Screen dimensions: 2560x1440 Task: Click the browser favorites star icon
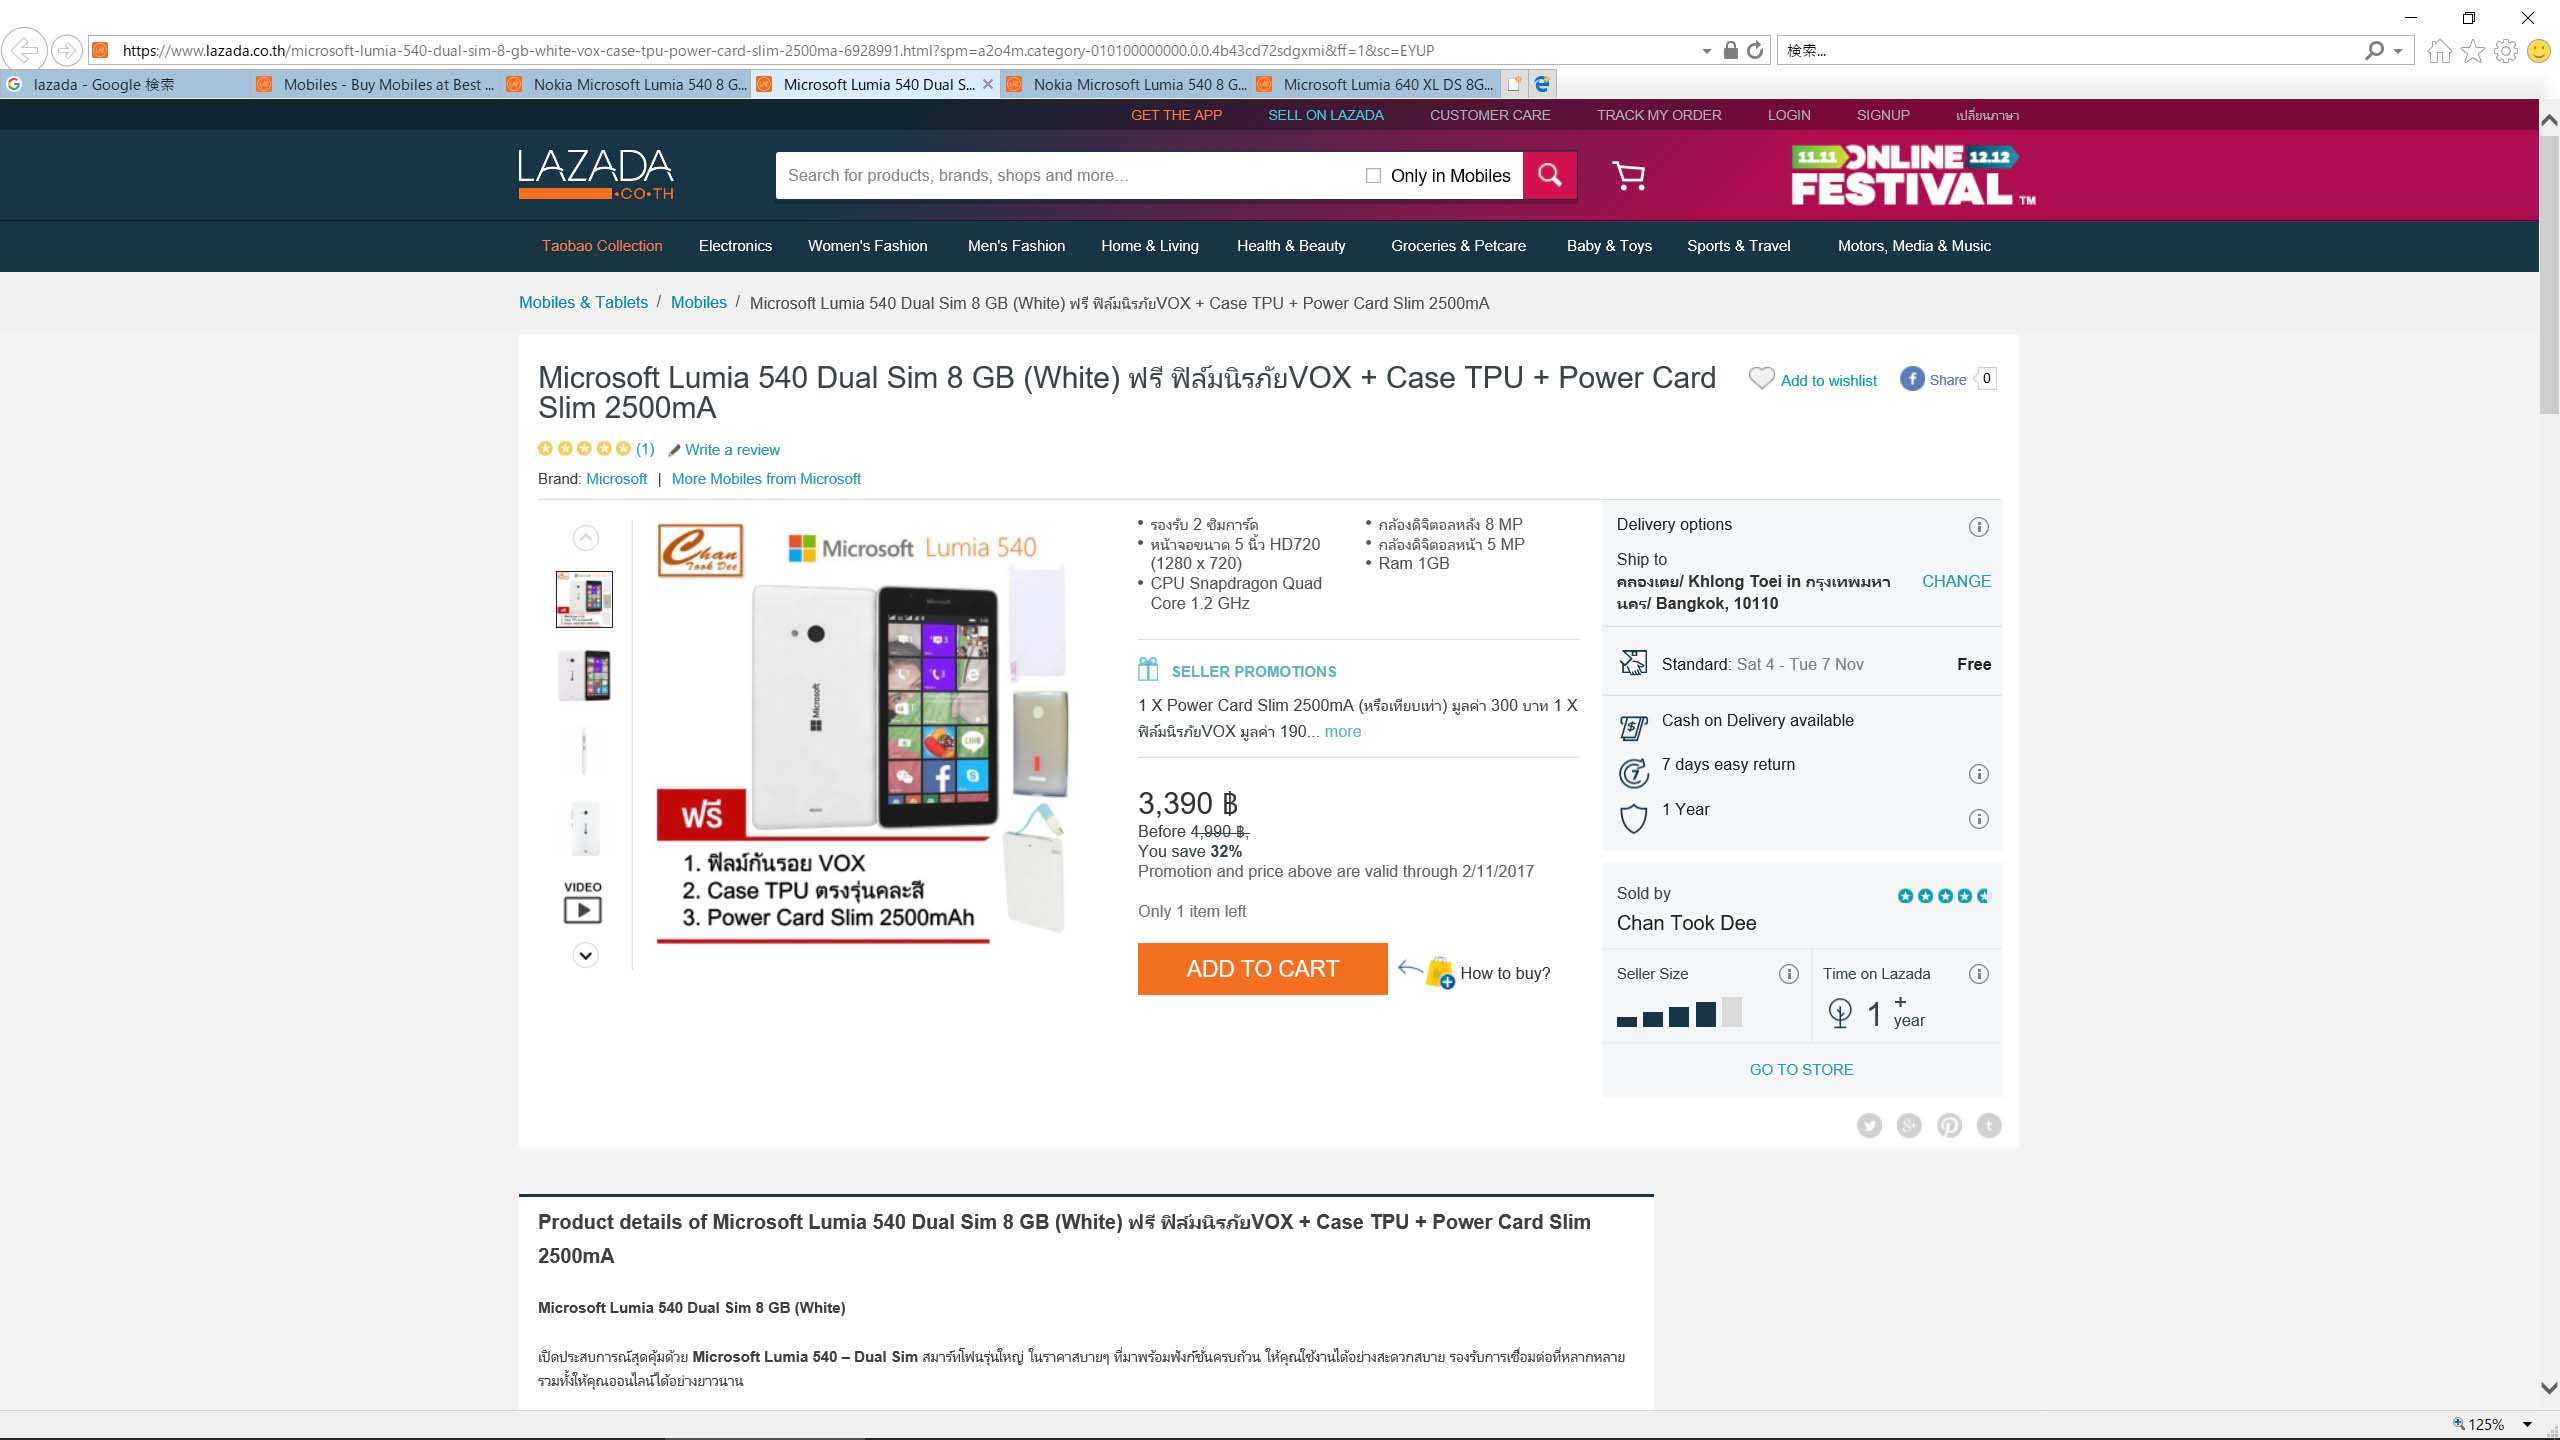click(x=2473, y=50)
